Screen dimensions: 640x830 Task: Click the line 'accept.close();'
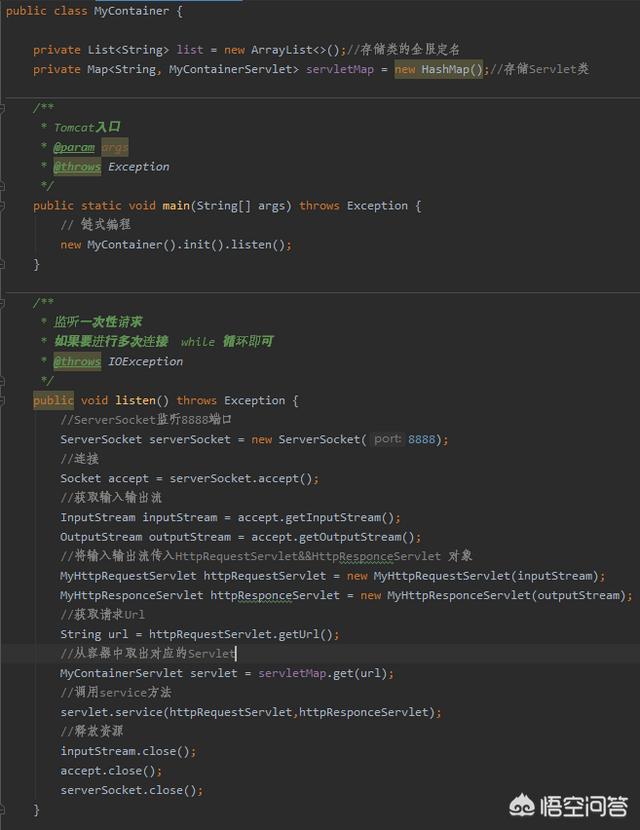[x=111, y=771]
